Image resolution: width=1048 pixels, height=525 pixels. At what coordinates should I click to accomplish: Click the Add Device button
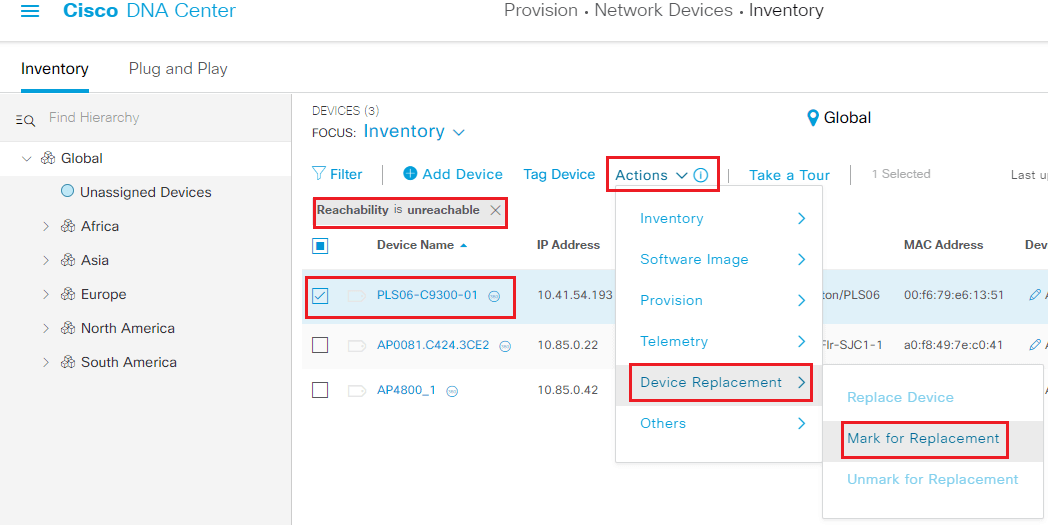point(452,175)
